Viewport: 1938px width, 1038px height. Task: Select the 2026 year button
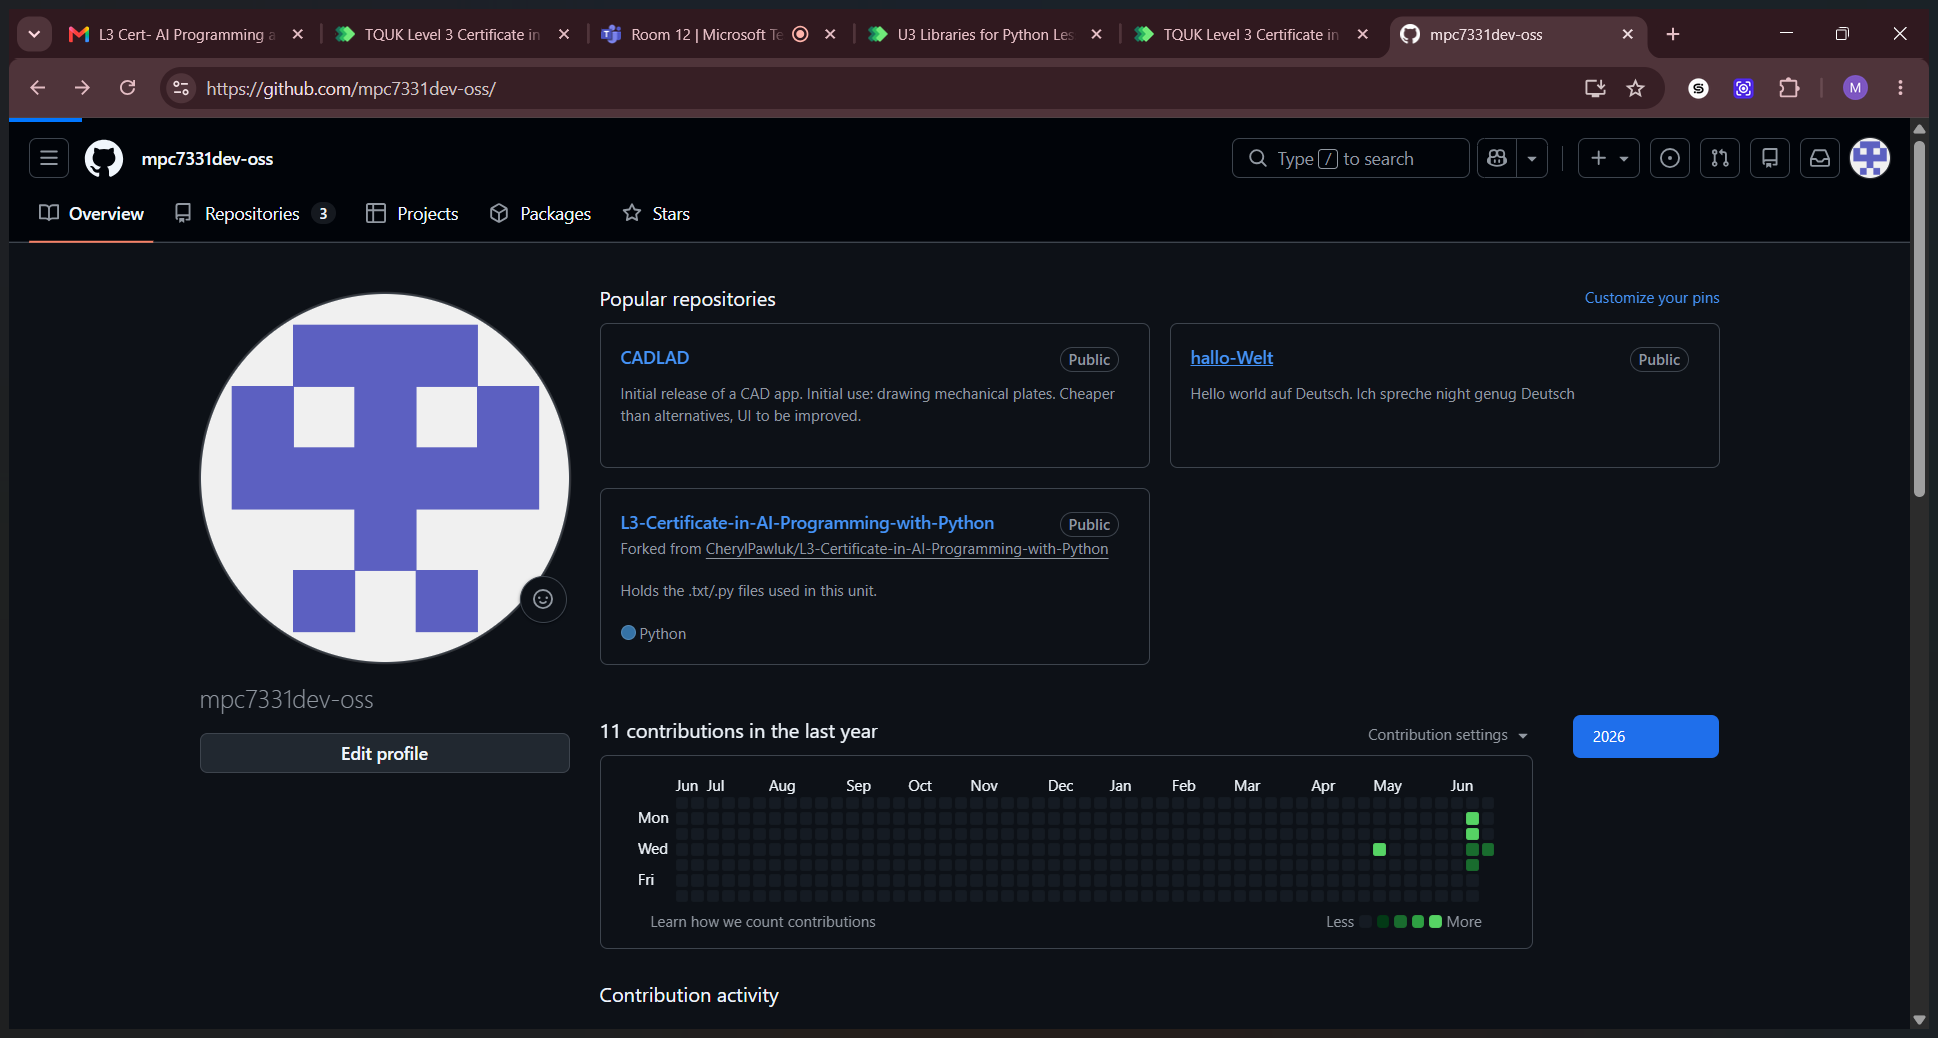1646,736
